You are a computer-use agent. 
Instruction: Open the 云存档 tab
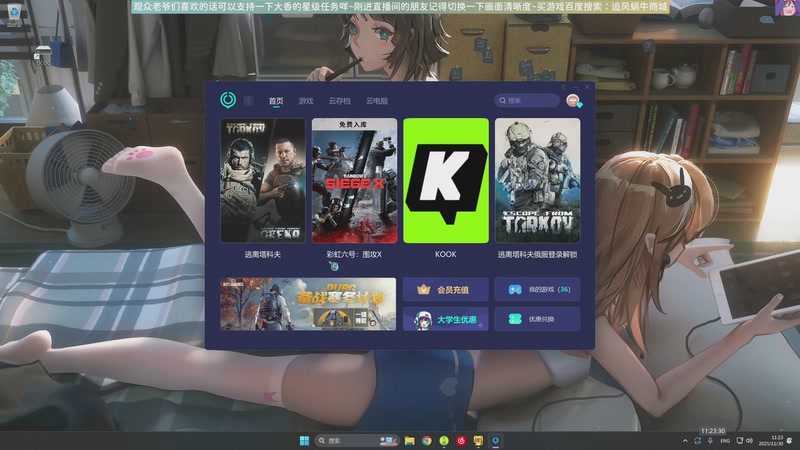click(339, 101)
